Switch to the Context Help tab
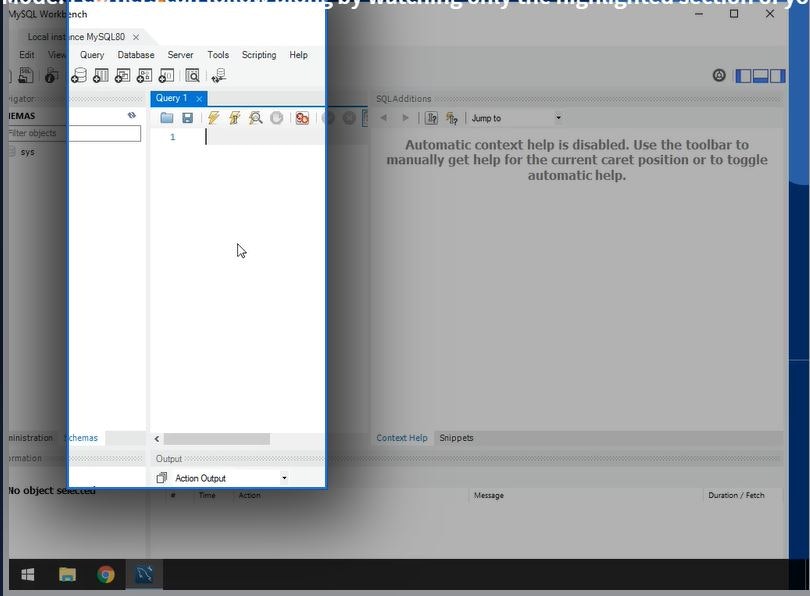The height and width of the screenshot is (596, 810). coord(402,437)
